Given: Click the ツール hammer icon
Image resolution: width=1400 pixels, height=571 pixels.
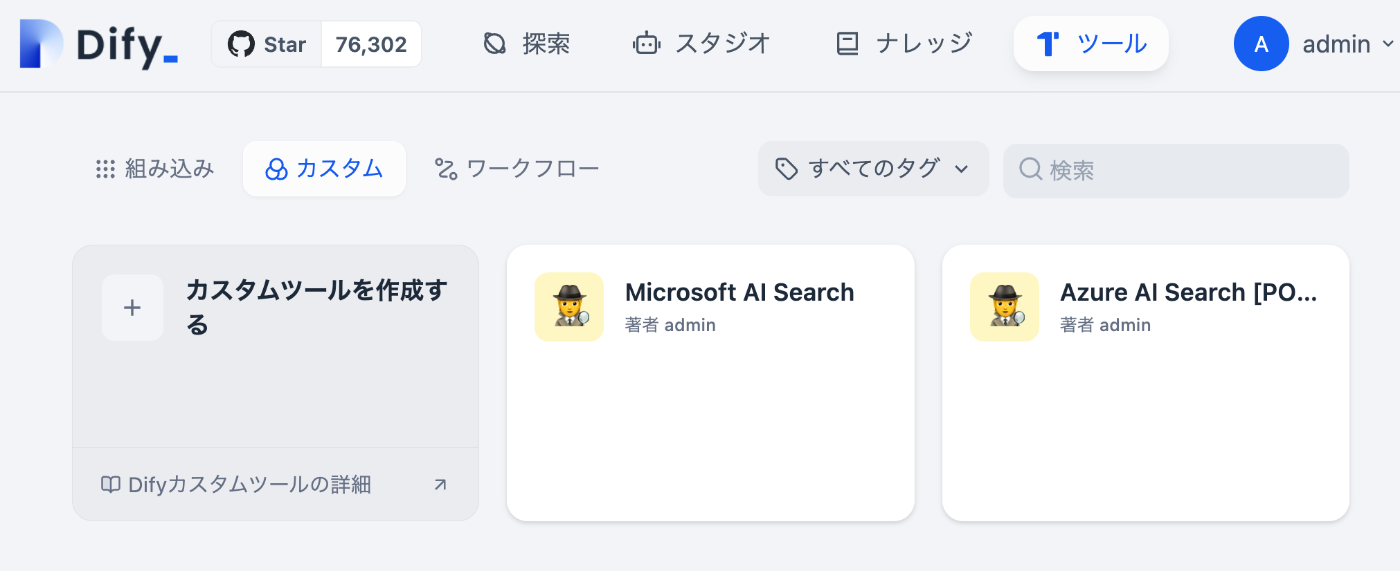Looking at the screenshot, I should coord(1047,44).
